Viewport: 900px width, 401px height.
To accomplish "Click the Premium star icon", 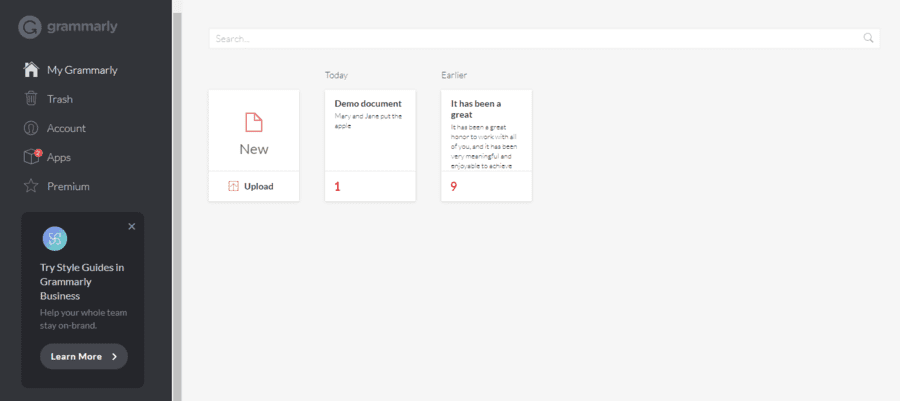I will click(x=31, y=186).
